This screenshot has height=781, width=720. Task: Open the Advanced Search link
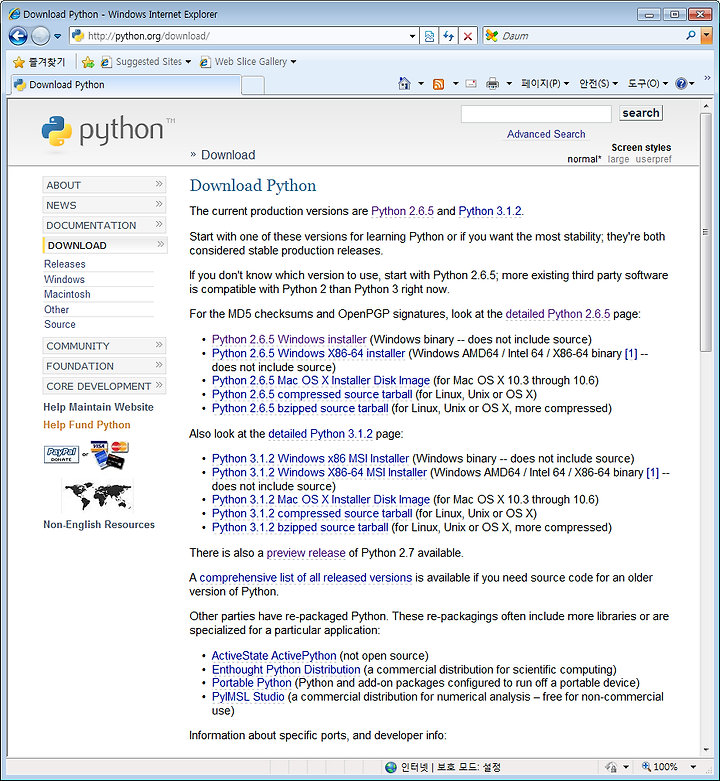click(x=546, y=134)
